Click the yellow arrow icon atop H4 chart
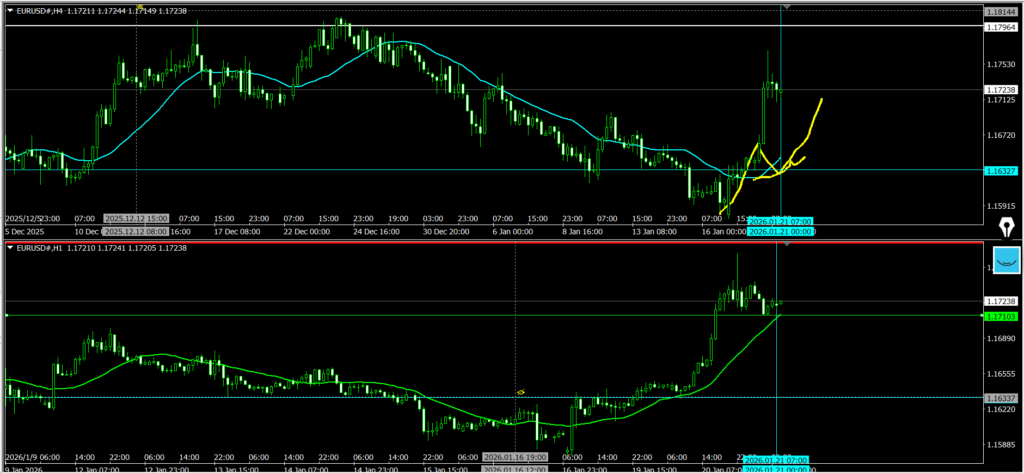Image resolution: width=1024 pixels, height=473 pixels. pyautogui.click(x=141, y=8)
